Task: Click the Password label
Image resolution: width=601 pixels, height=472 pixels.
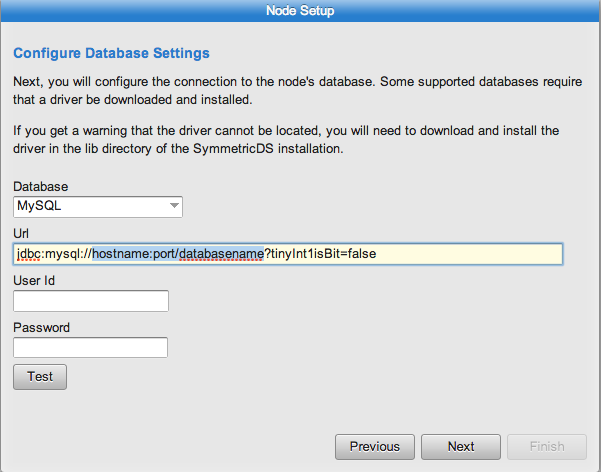Action: click(41, 327)
